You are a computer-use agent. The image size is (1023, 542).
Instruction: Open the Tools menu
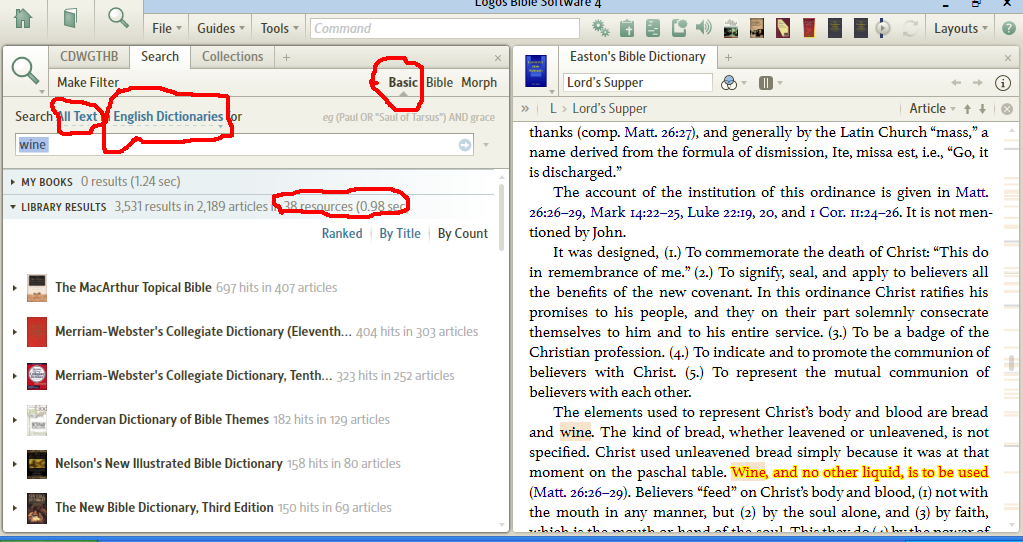[279, 29]
